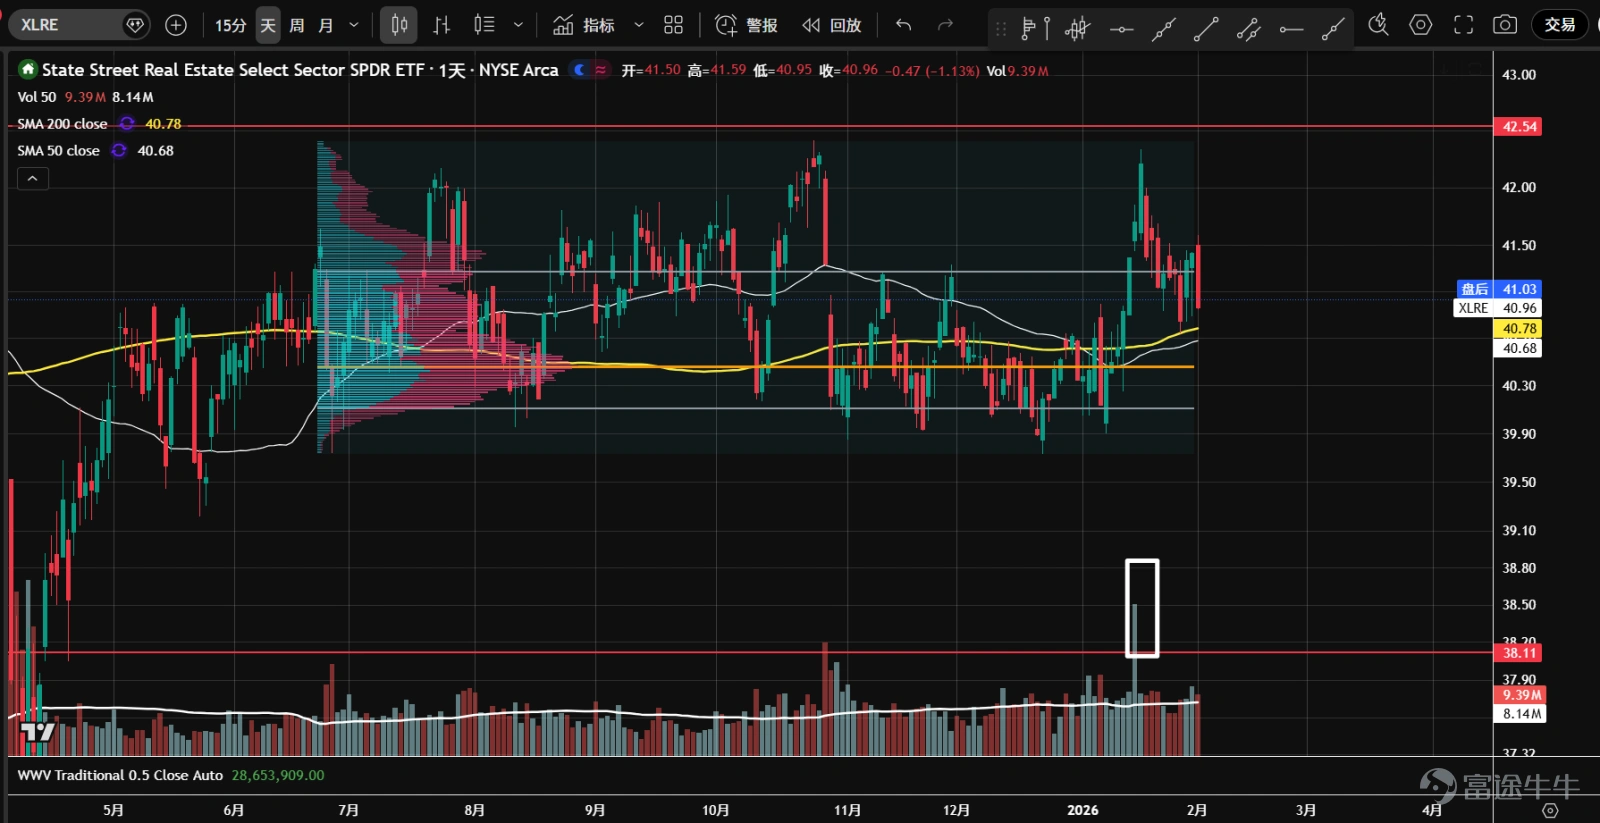This screenshot has height=823, width=1600.
Task: Select the candlestick chart type icon
Action: (x=399, y=25)
